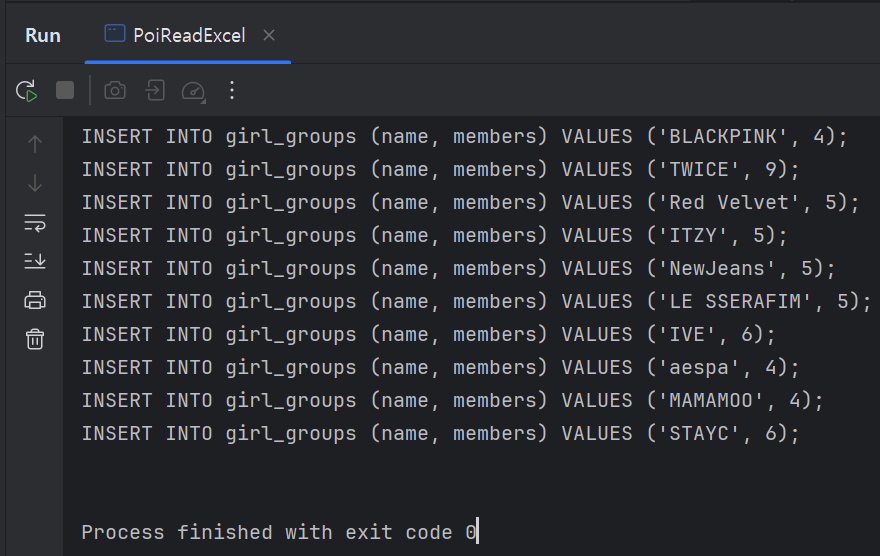Click the line containing 'BLACKPINK'

point(465,136)
